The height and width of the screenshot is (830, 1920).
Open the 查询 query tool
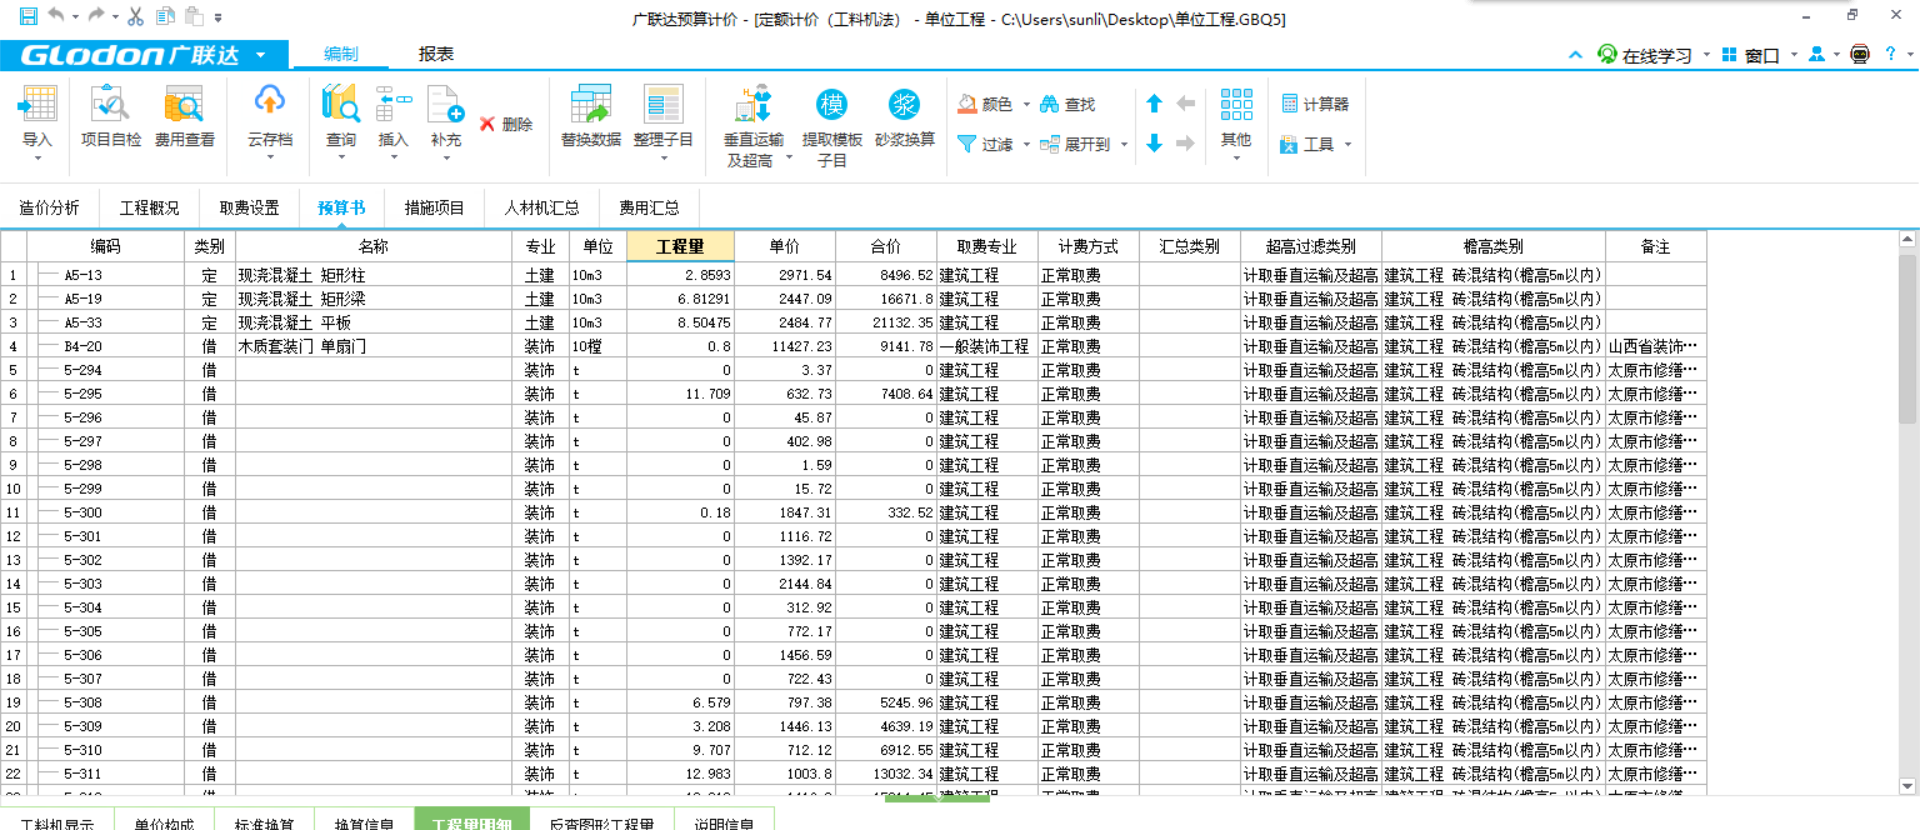pos(341,122)
